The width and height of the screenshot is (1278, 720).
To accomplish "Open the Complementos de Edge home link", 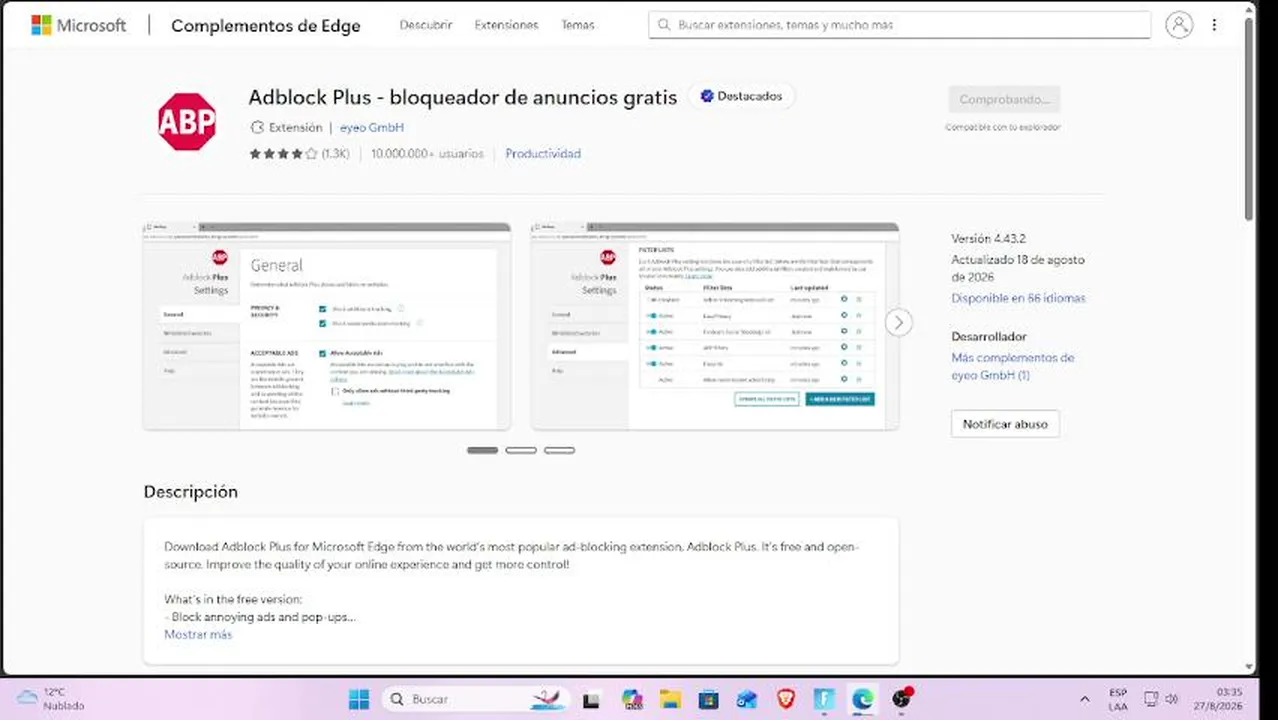I will pos(265,26).
